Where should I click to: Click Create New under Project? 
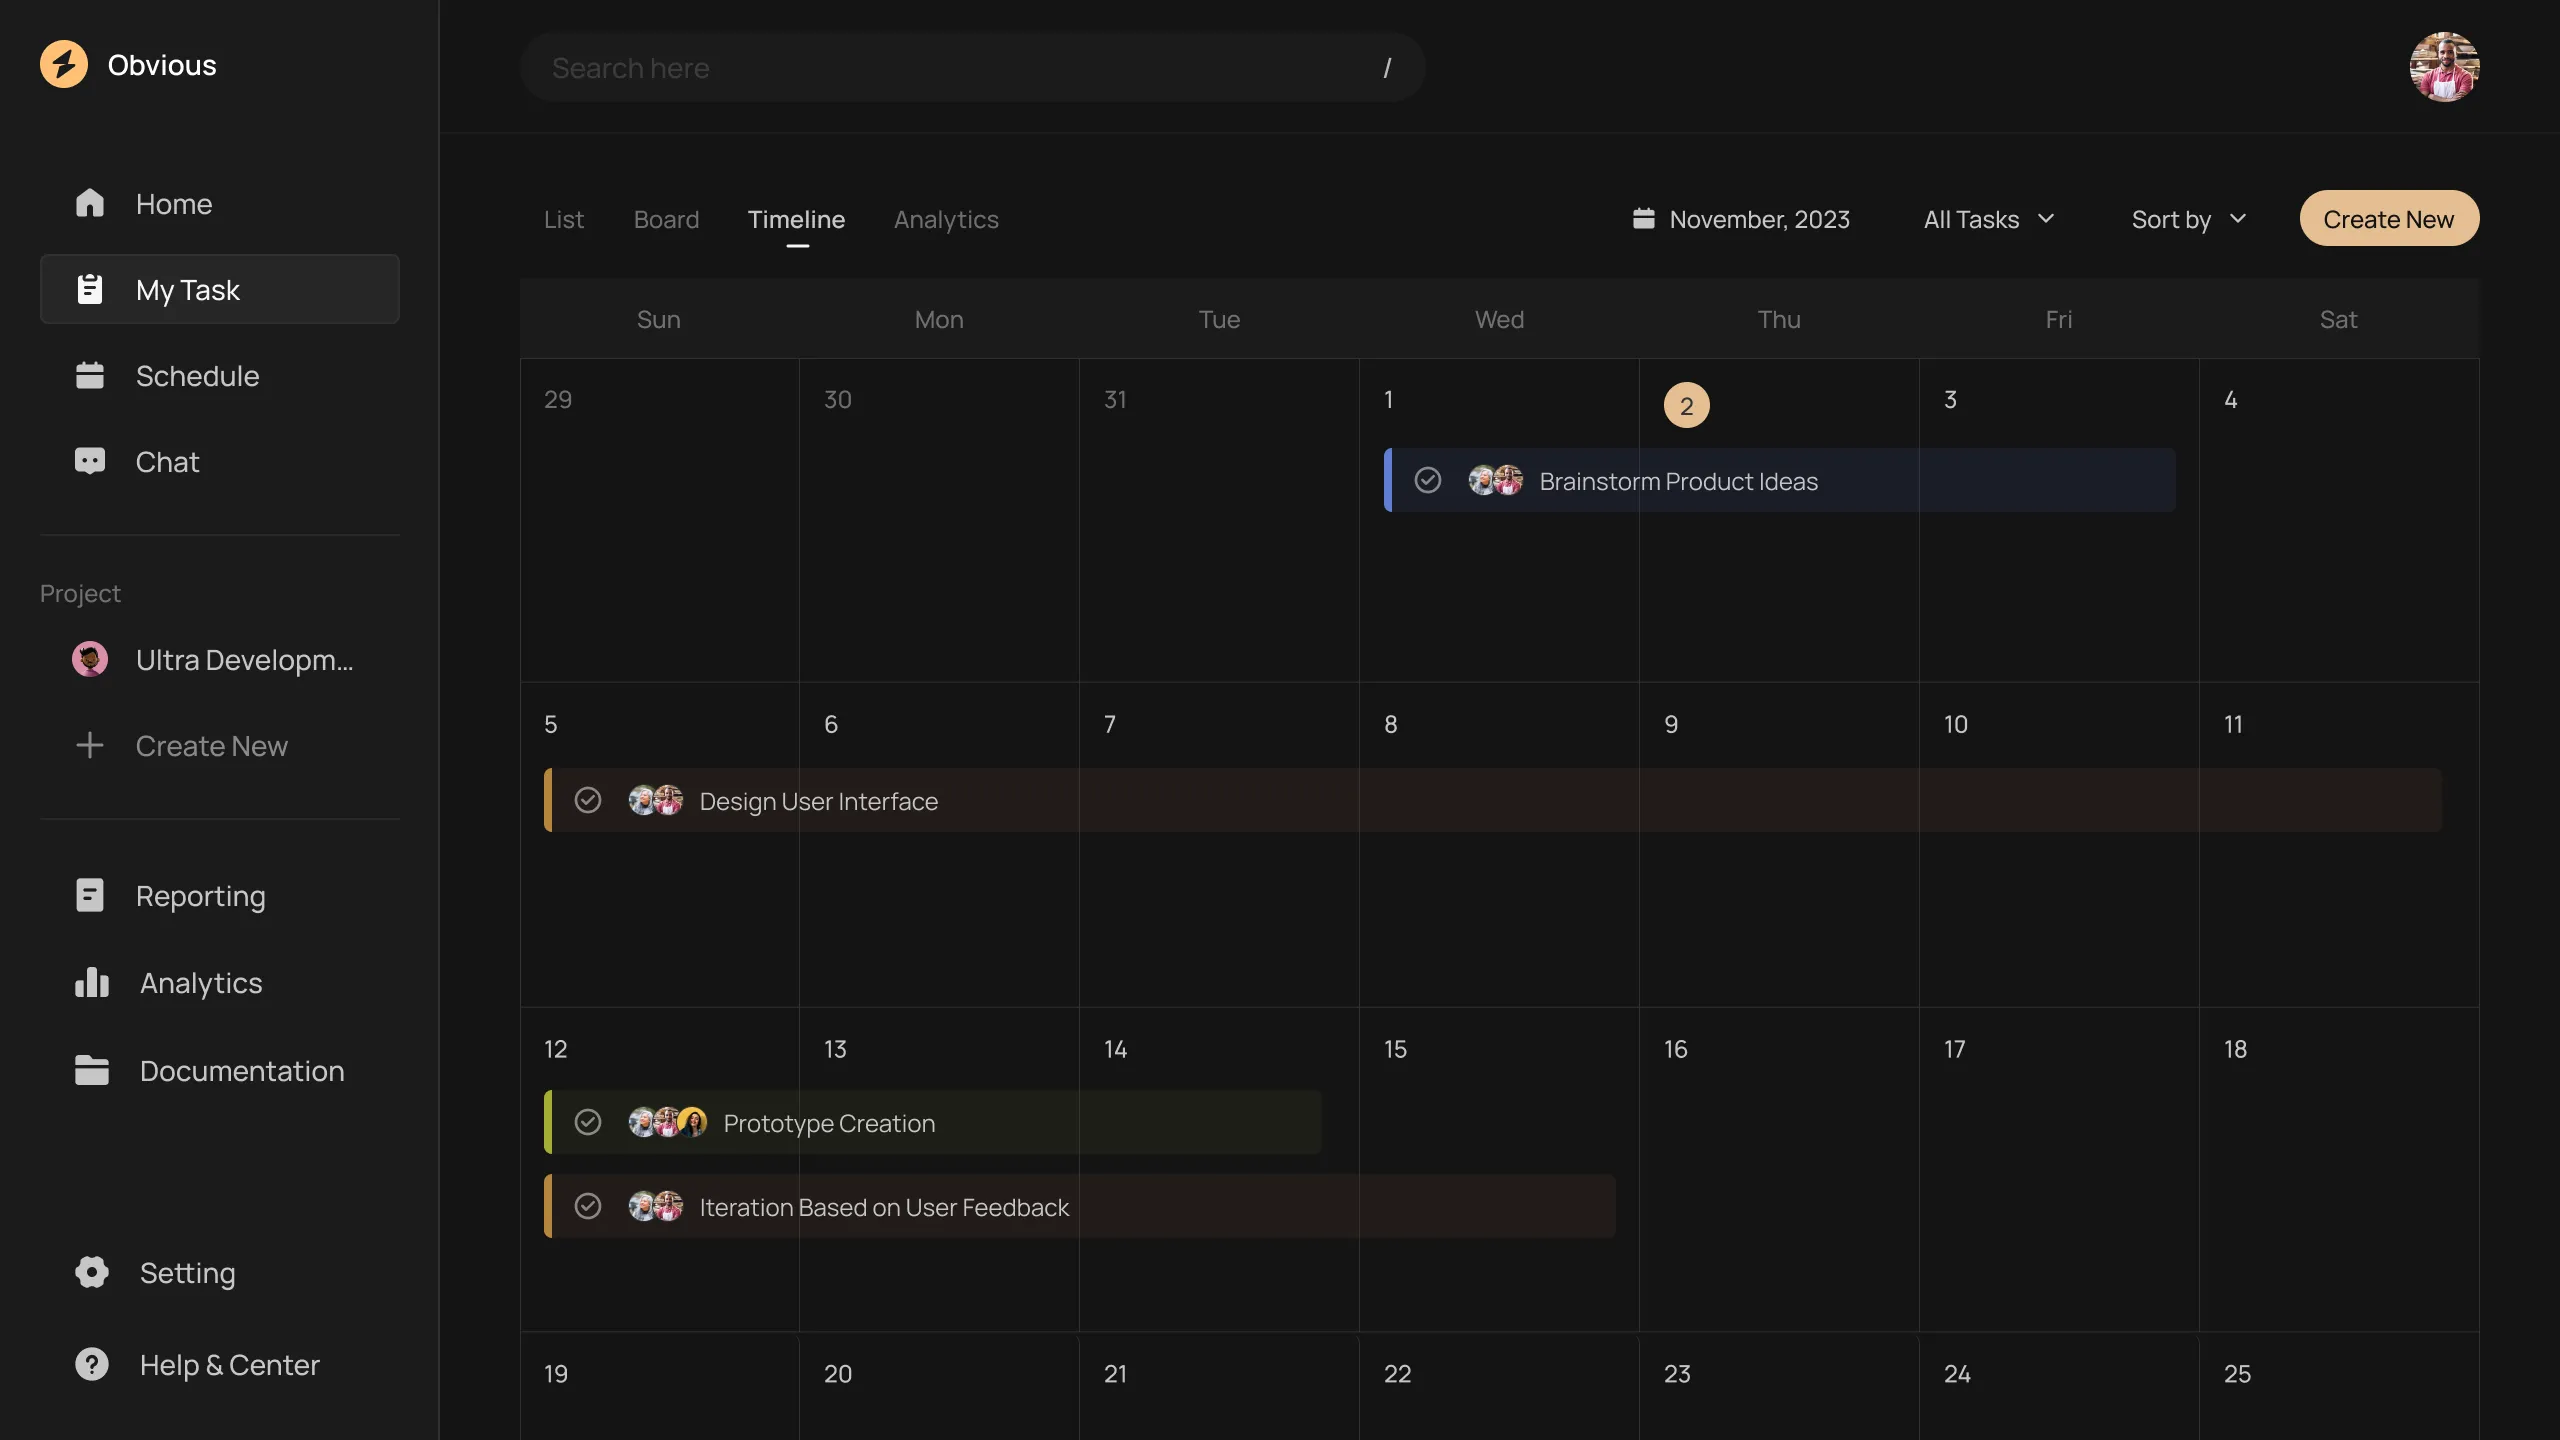pos(211,746)
